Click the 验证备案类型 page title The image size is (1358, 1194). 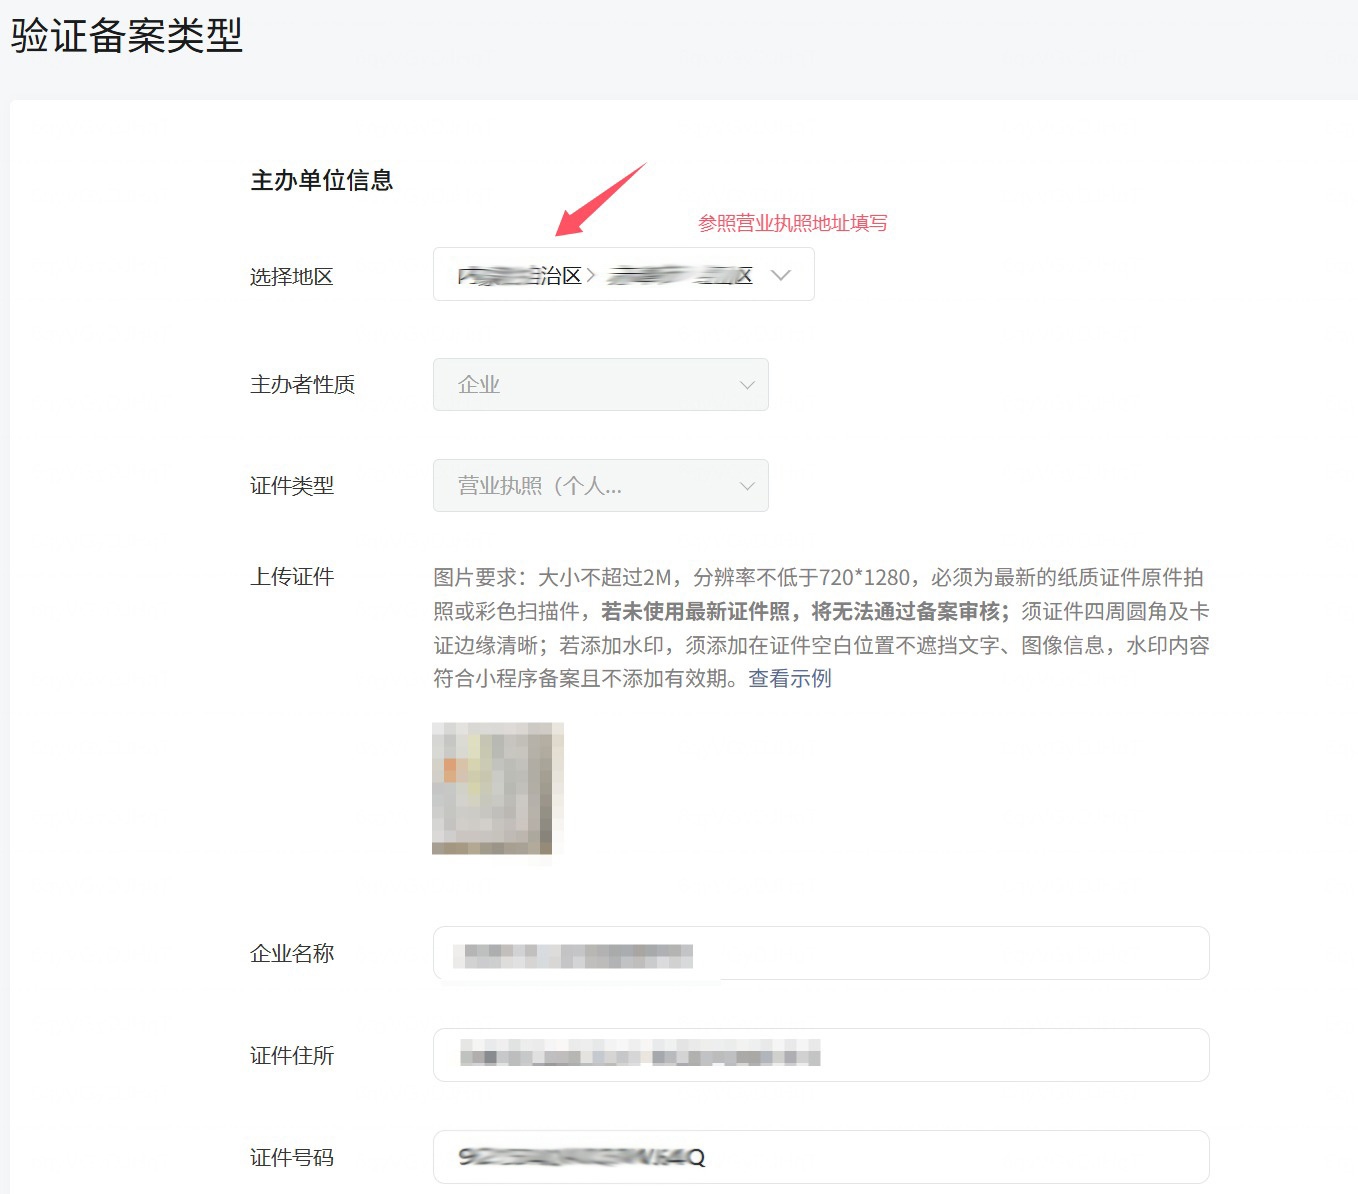[x=127, y=36]
